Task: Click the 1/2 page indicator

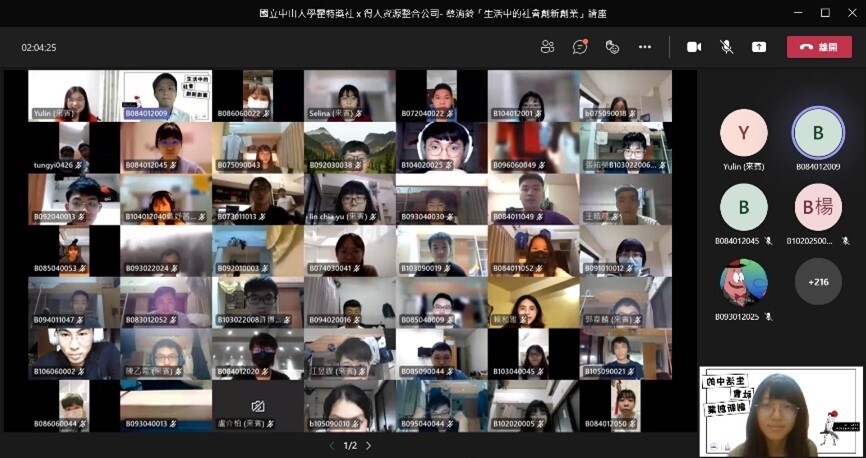Action: click(x=350, y=445)
